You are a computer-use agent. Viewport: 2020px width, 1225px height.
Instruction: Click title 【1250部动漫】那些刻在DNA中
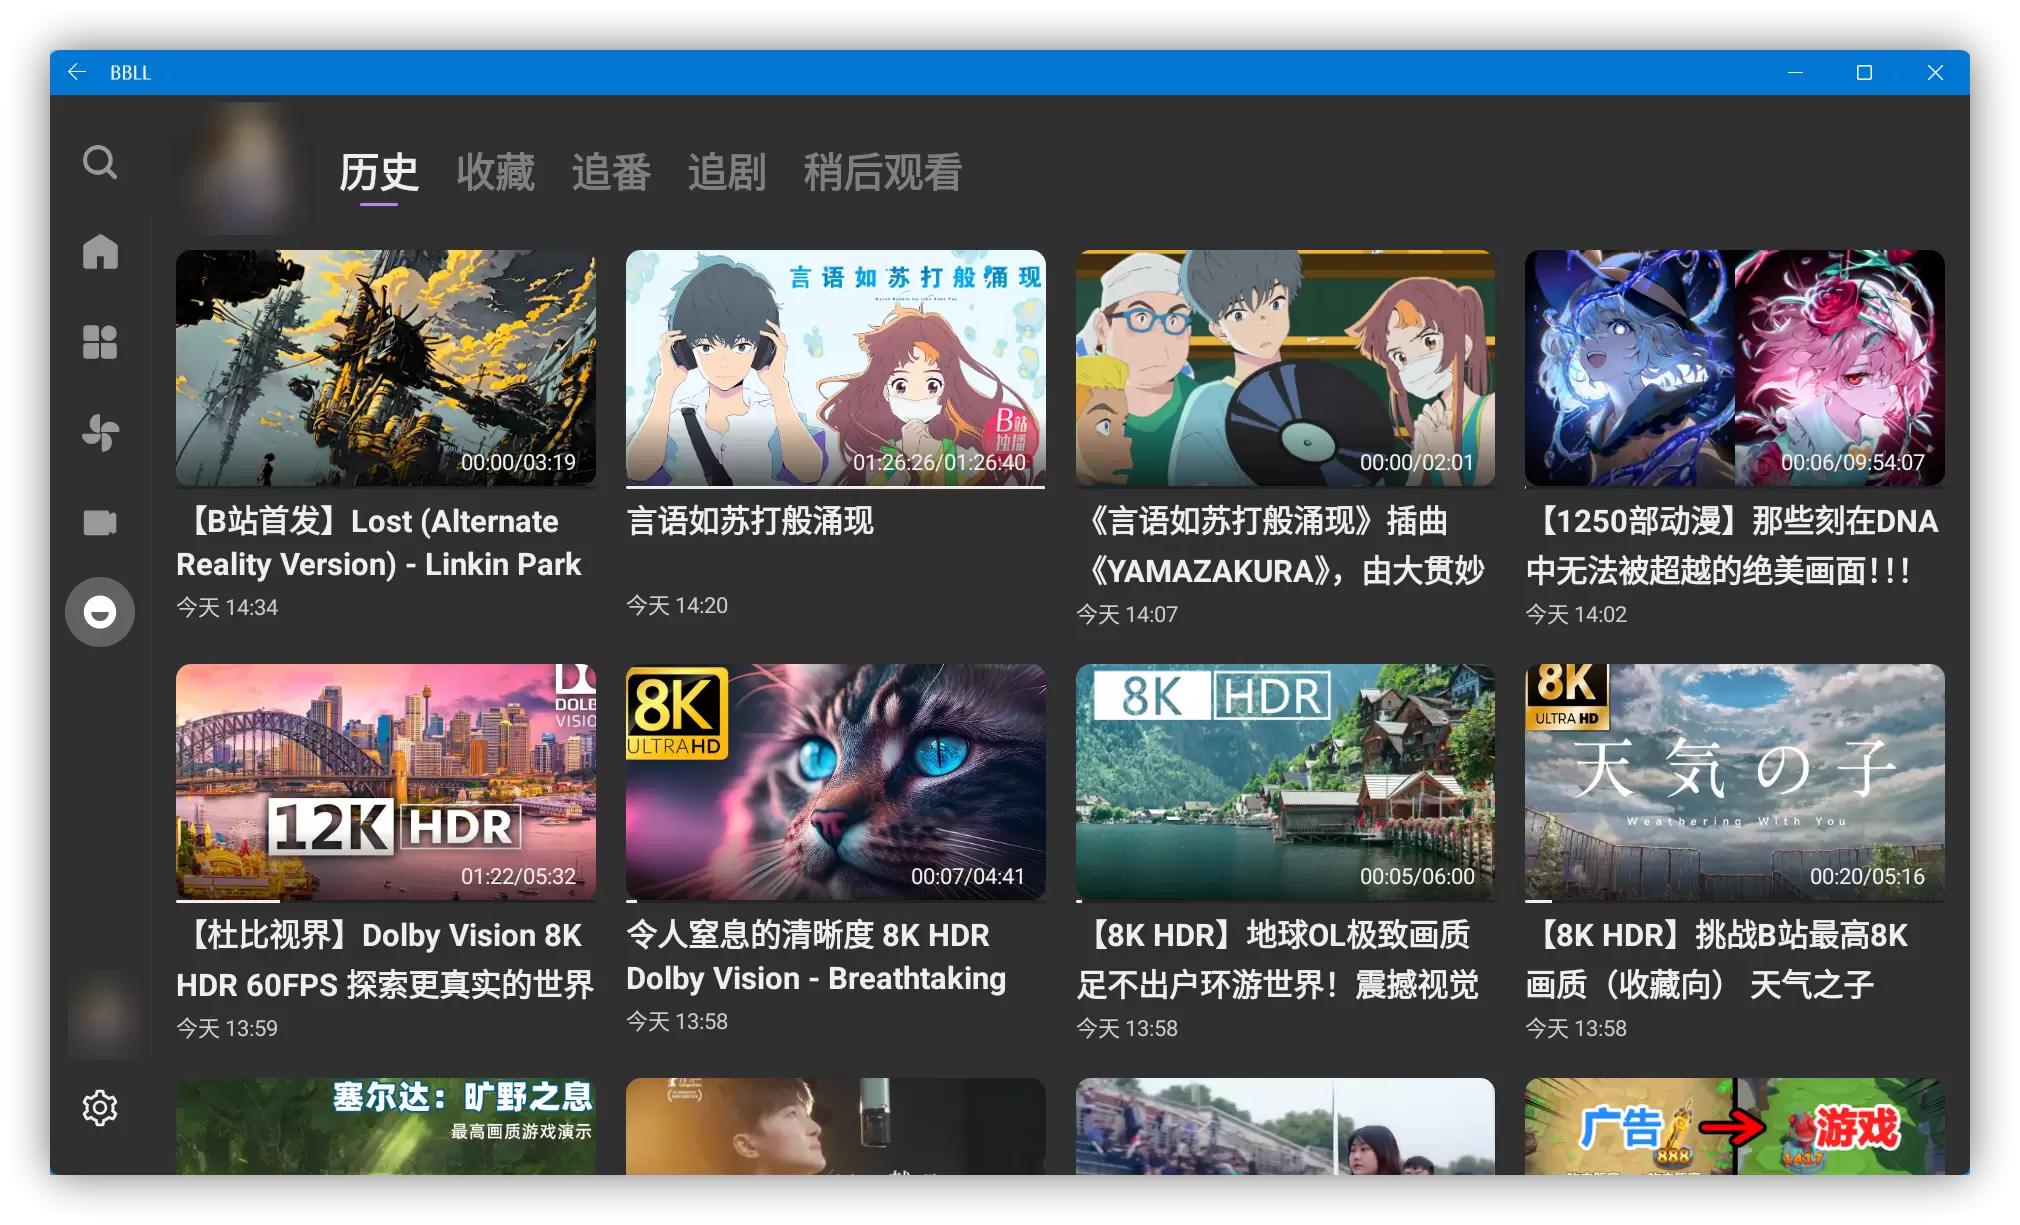point(1732,546)
